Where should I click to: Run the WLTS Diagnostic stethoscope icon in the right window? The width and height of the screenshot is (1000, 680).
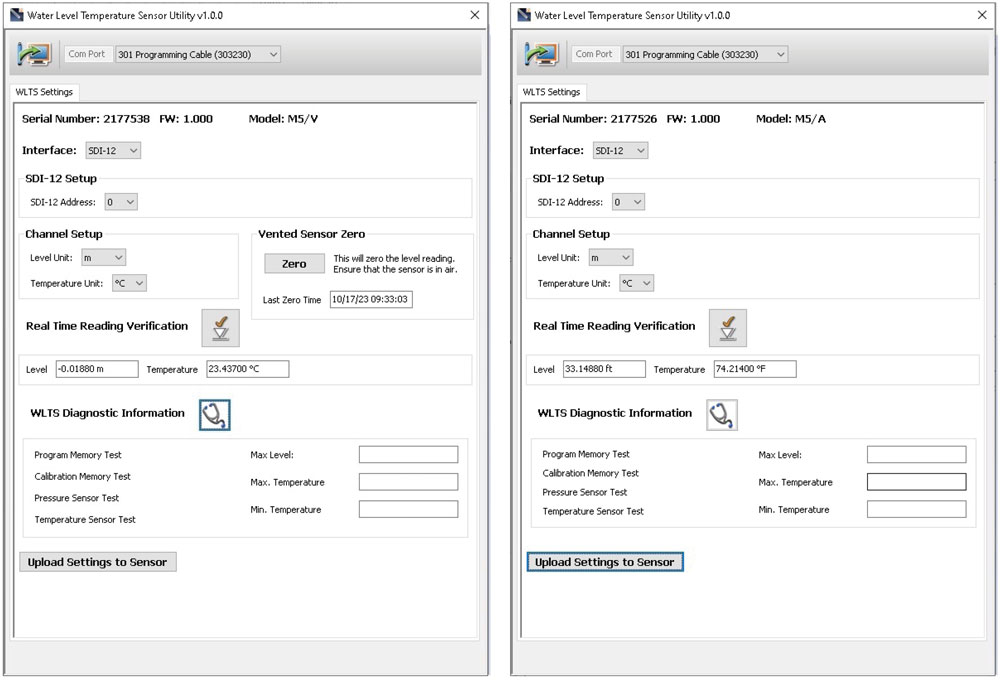pyautogui.click(x=723, y=413)
